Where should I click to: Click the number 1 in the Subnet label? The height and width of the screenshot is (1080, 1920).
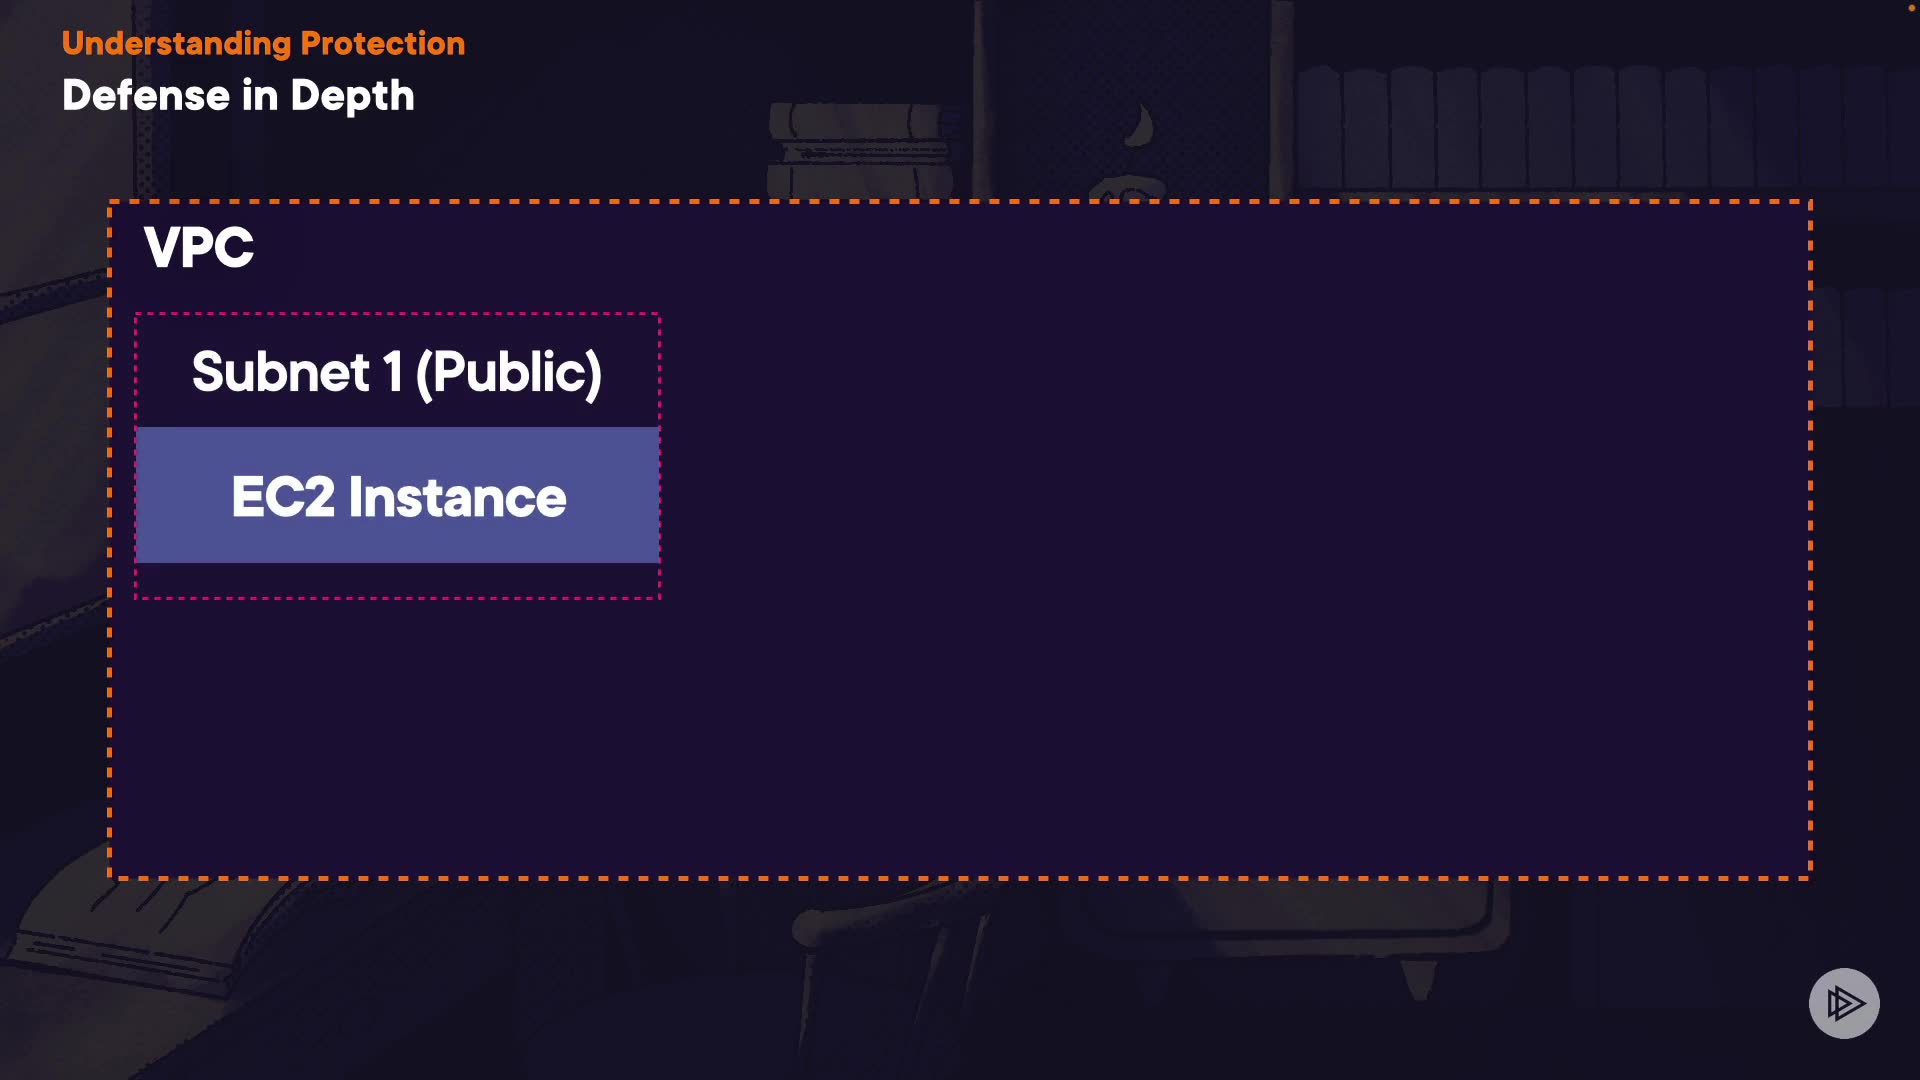click(x=392, y=372)
